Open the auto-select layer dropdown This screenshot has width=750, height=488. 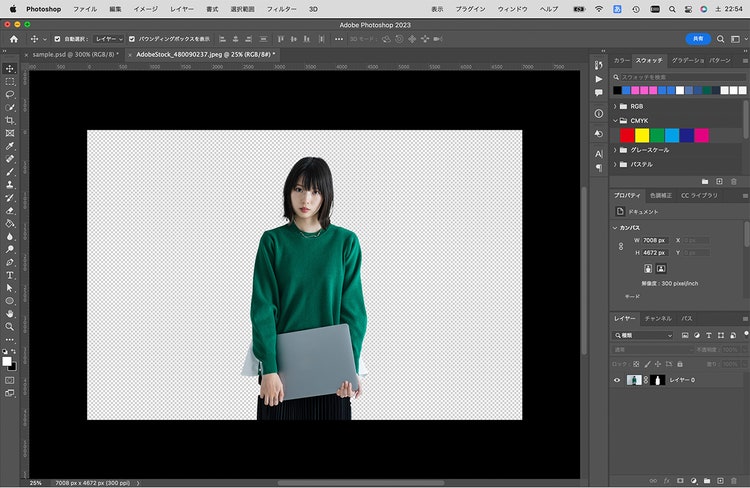[109, 39]
